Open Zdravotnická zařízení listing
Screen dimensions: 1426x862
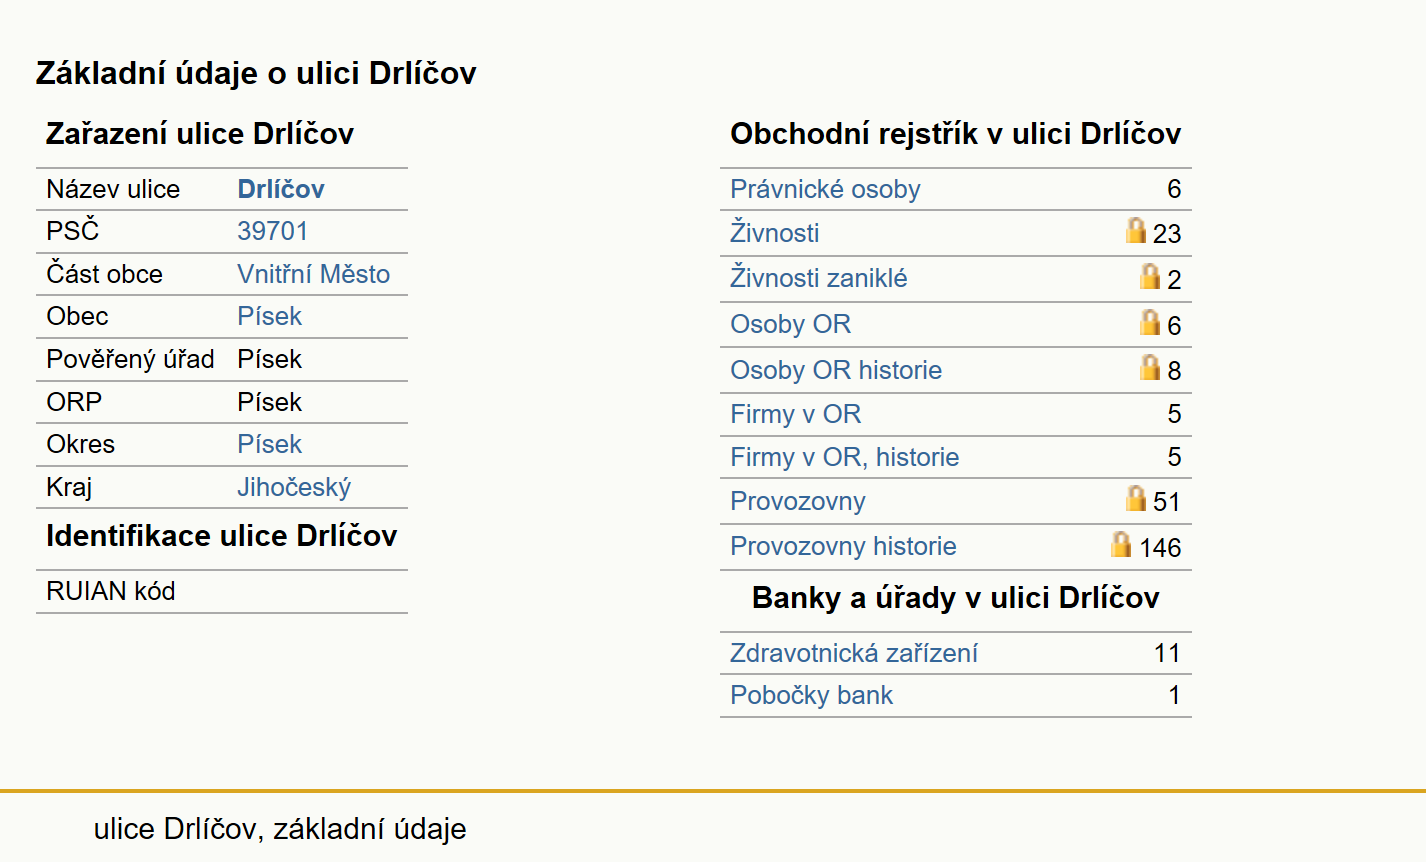click(x=853, y=653)
